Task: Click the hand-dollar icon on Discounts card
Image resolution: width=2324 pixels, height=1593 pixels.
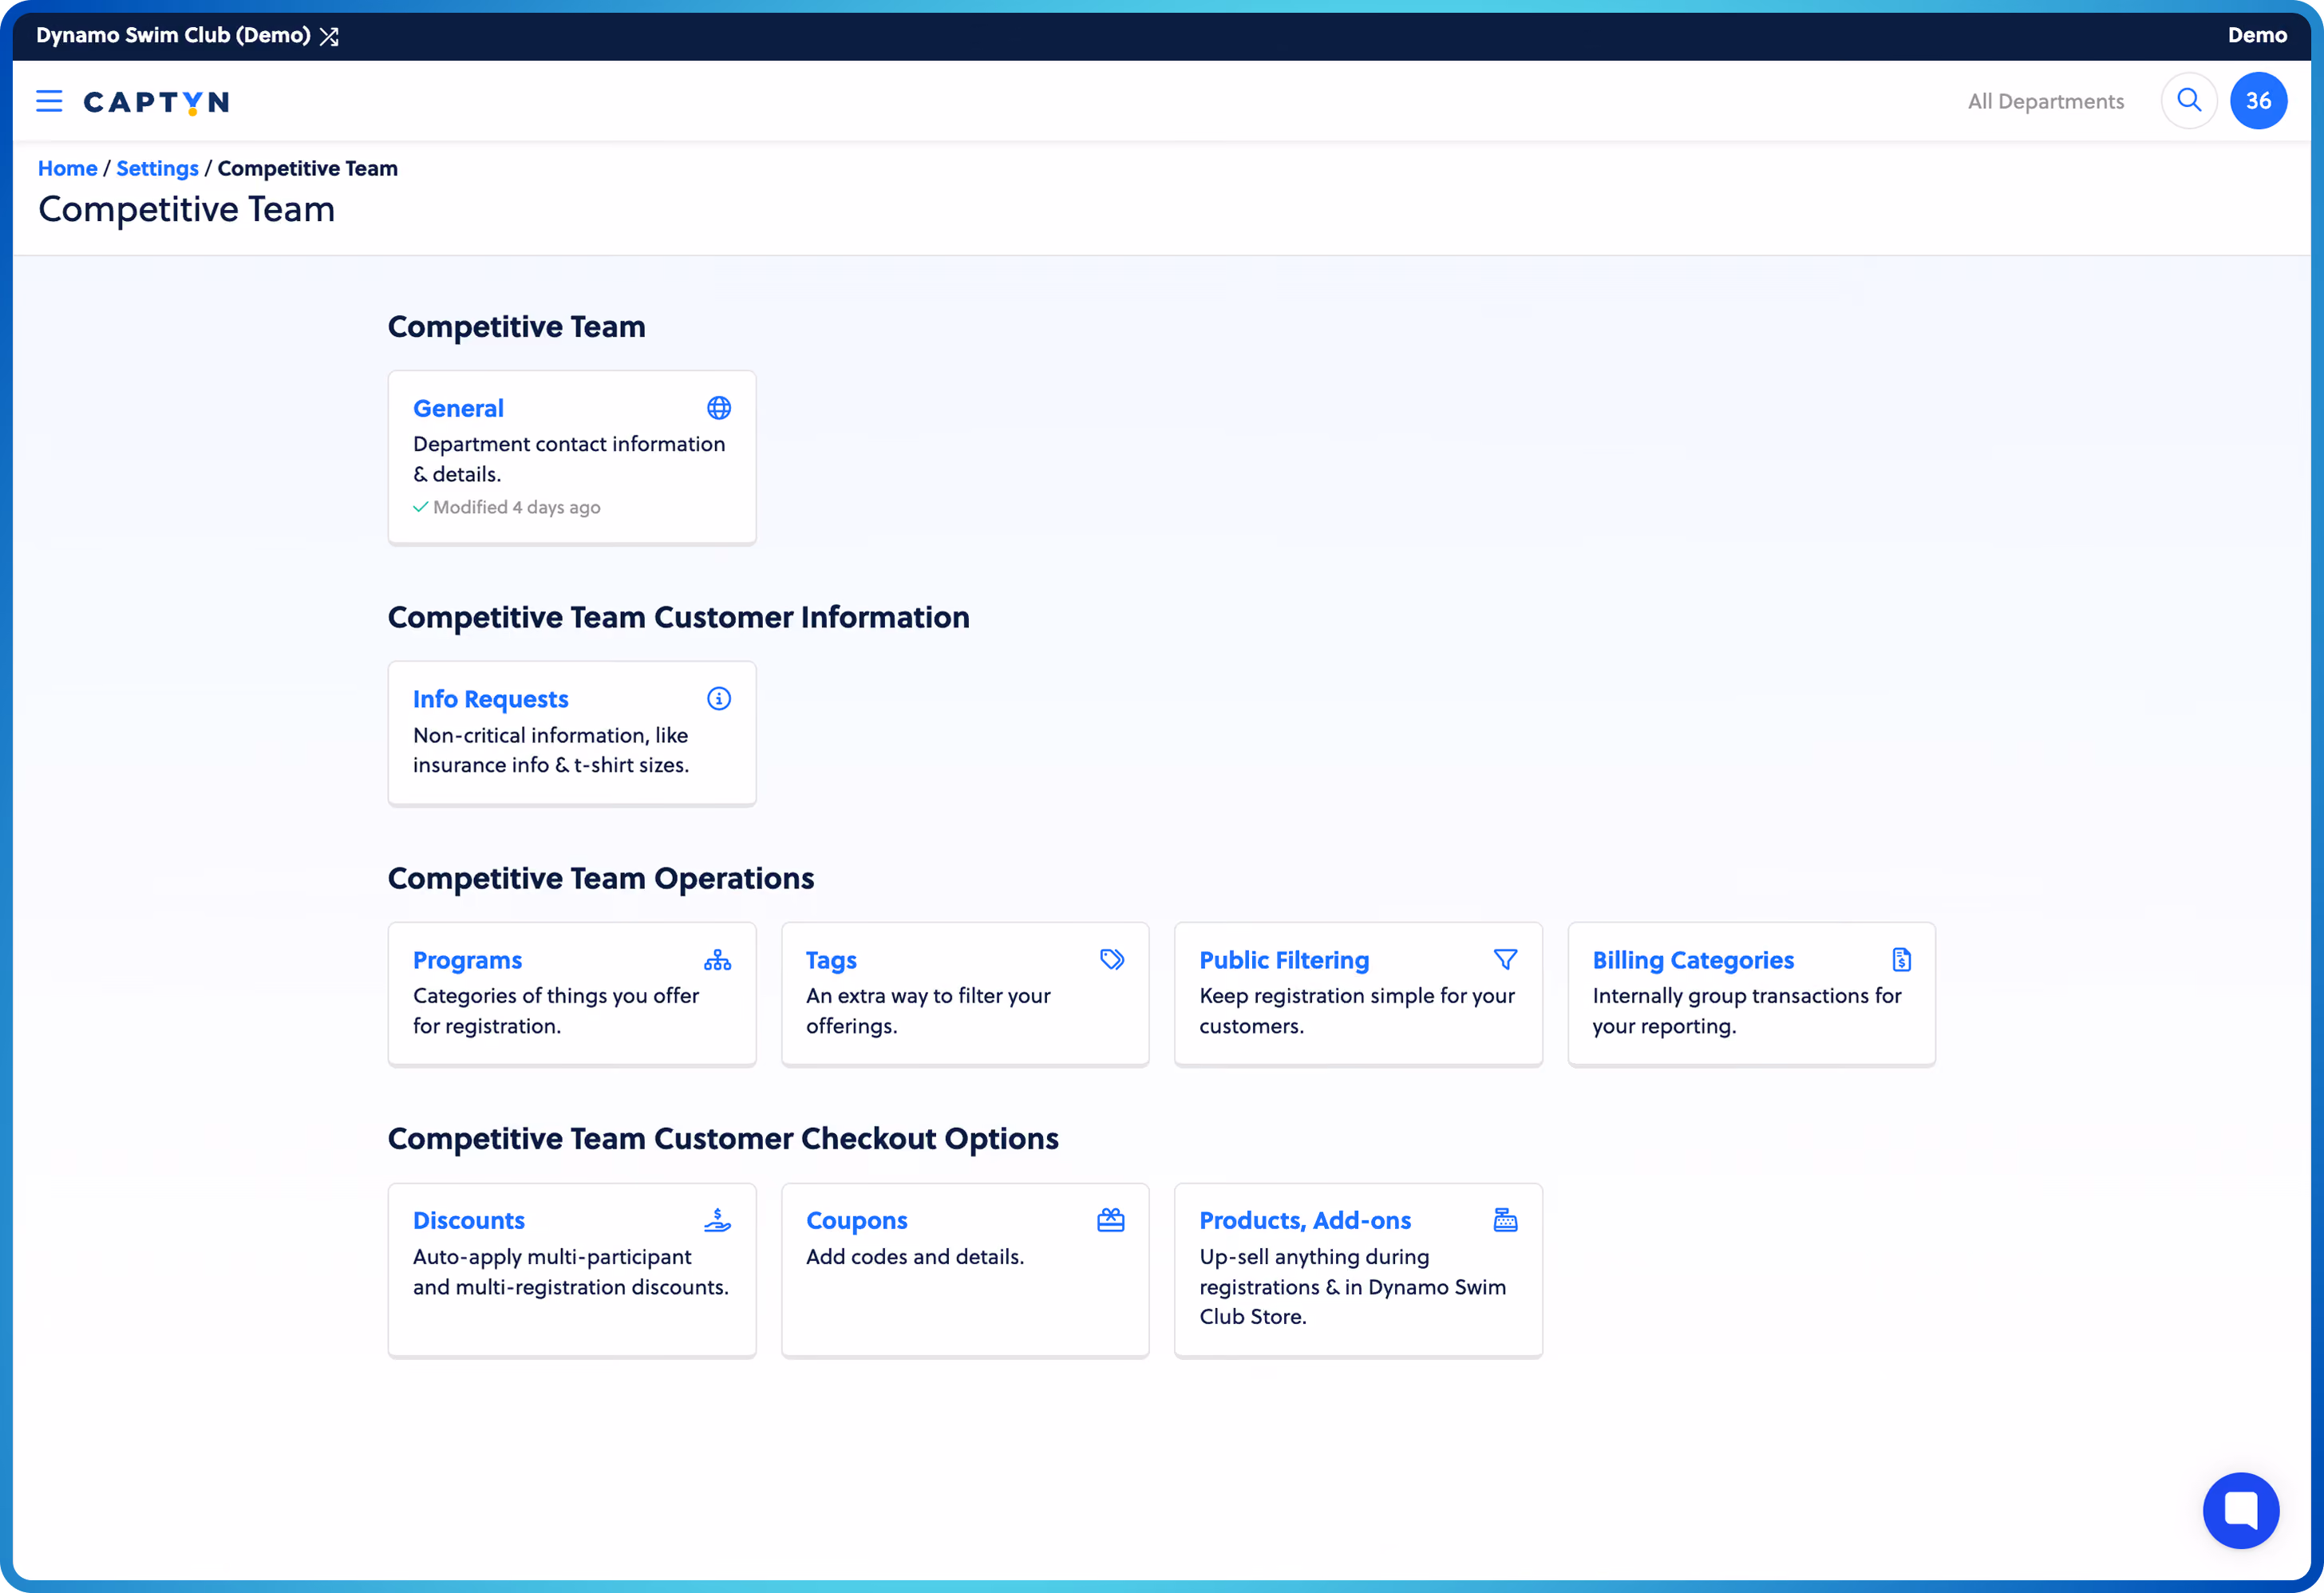Action: point(717,1220)
